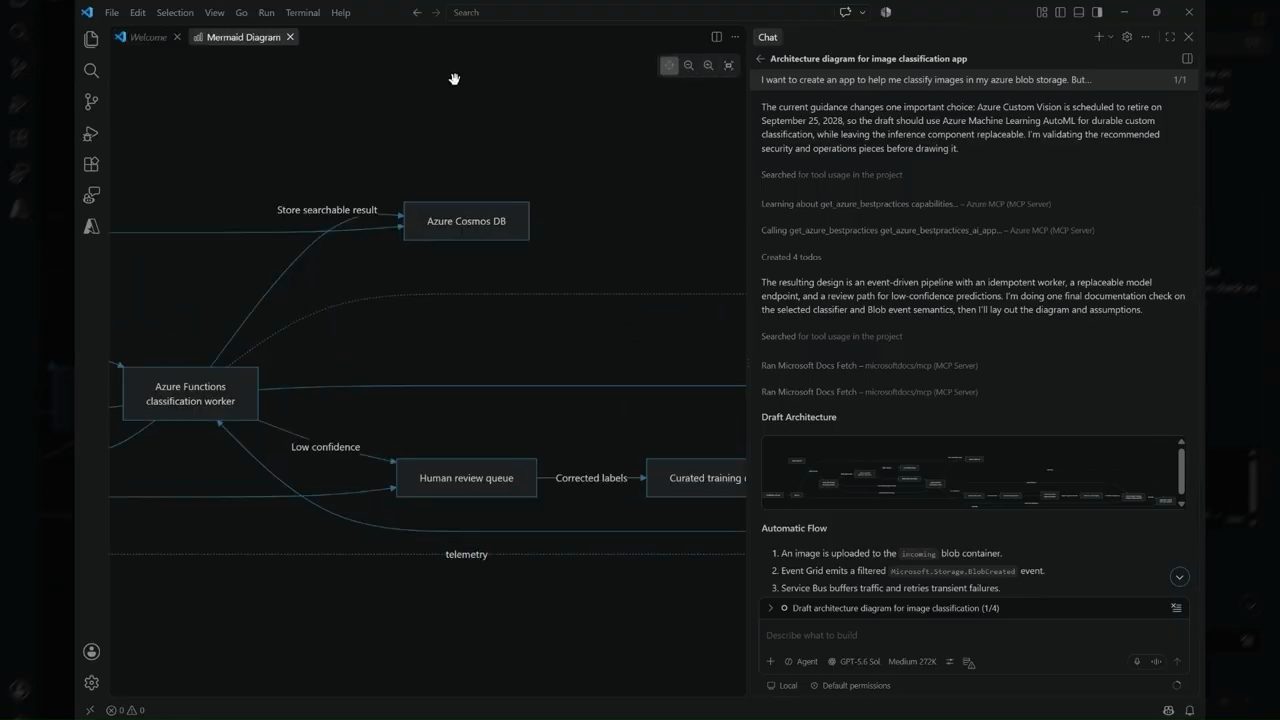The image size is (1280, 720).
Task: Open the GPT-5.6 Sol model picker
Action: click(854, 661)
